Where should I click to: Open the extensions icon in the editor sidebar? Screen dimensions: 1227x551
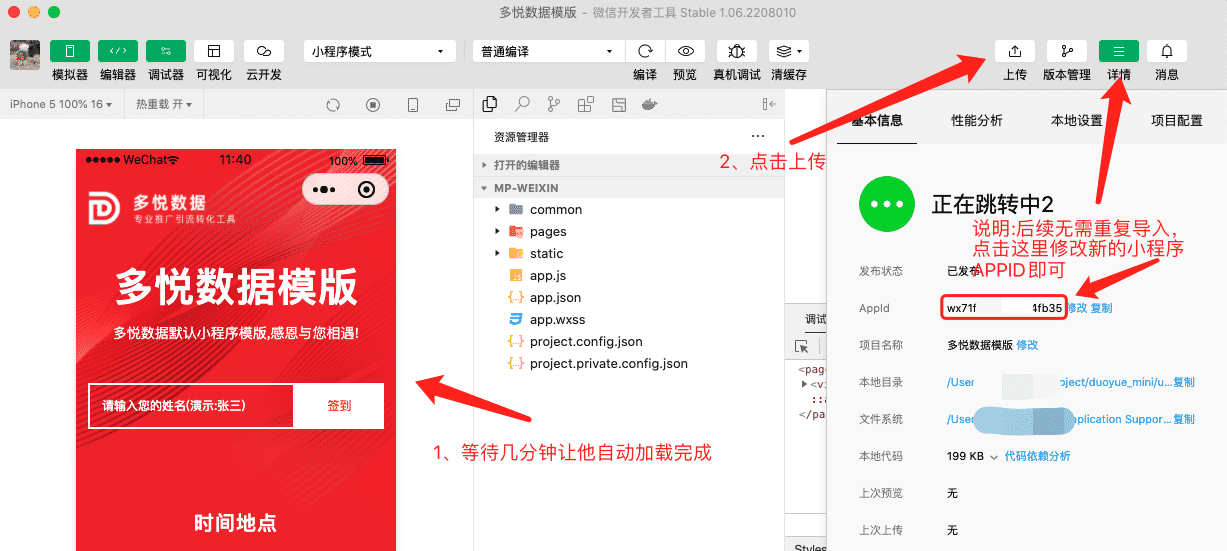pos(586,104)
